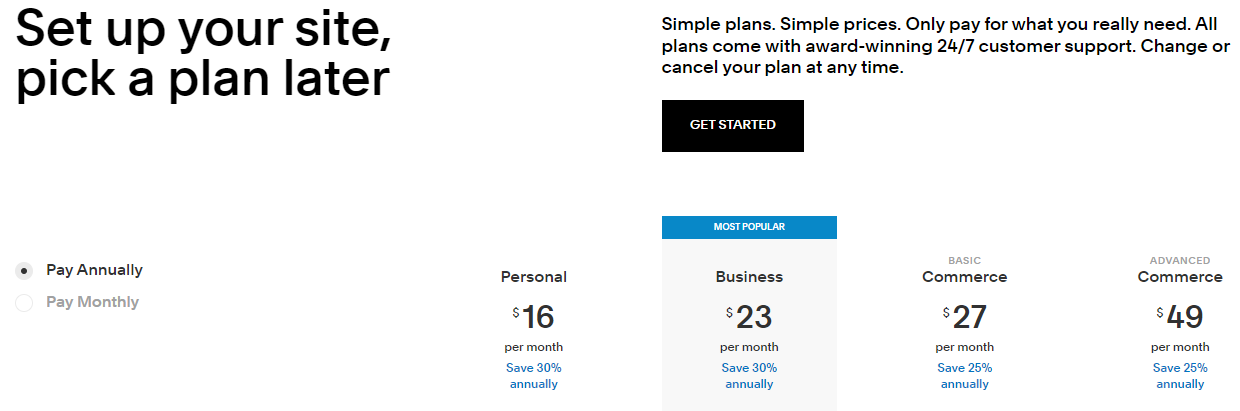The width and height of the screenshot is (1240, 411).
Task: Click the $49 Advanced Commerce price
Action: (x=1183, y=317)
